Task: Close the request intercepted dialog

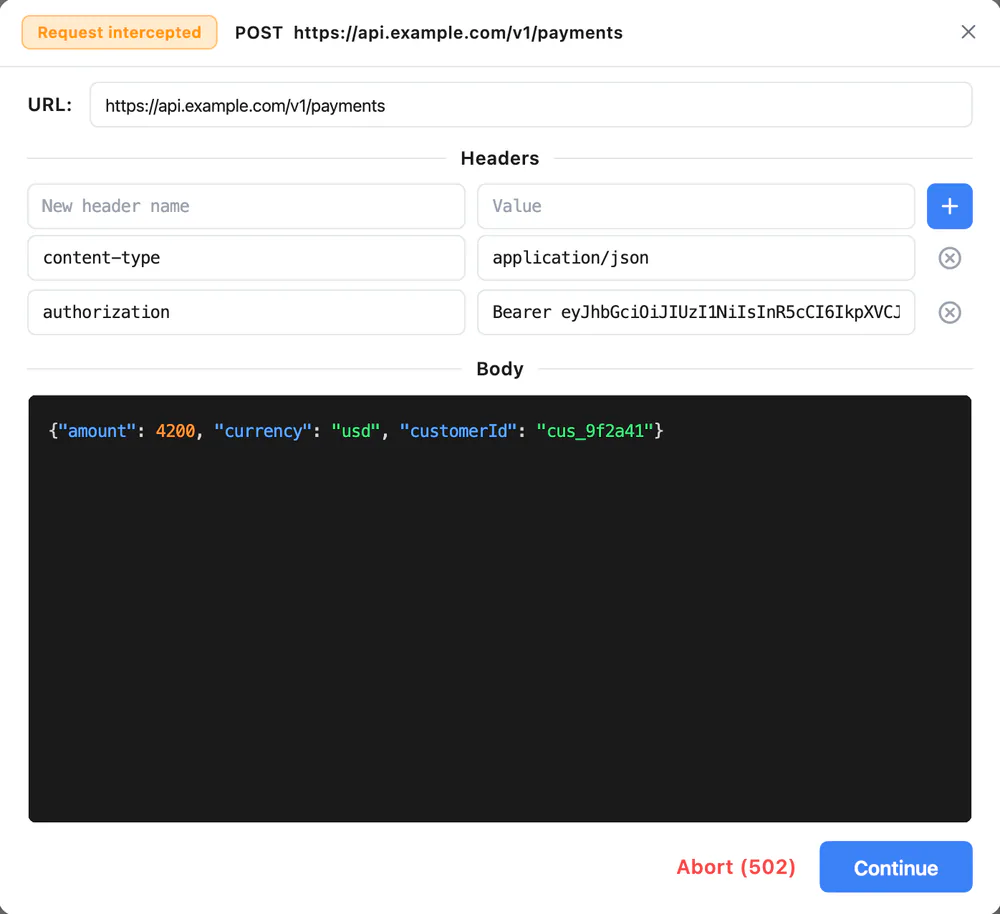Action: 967,32
